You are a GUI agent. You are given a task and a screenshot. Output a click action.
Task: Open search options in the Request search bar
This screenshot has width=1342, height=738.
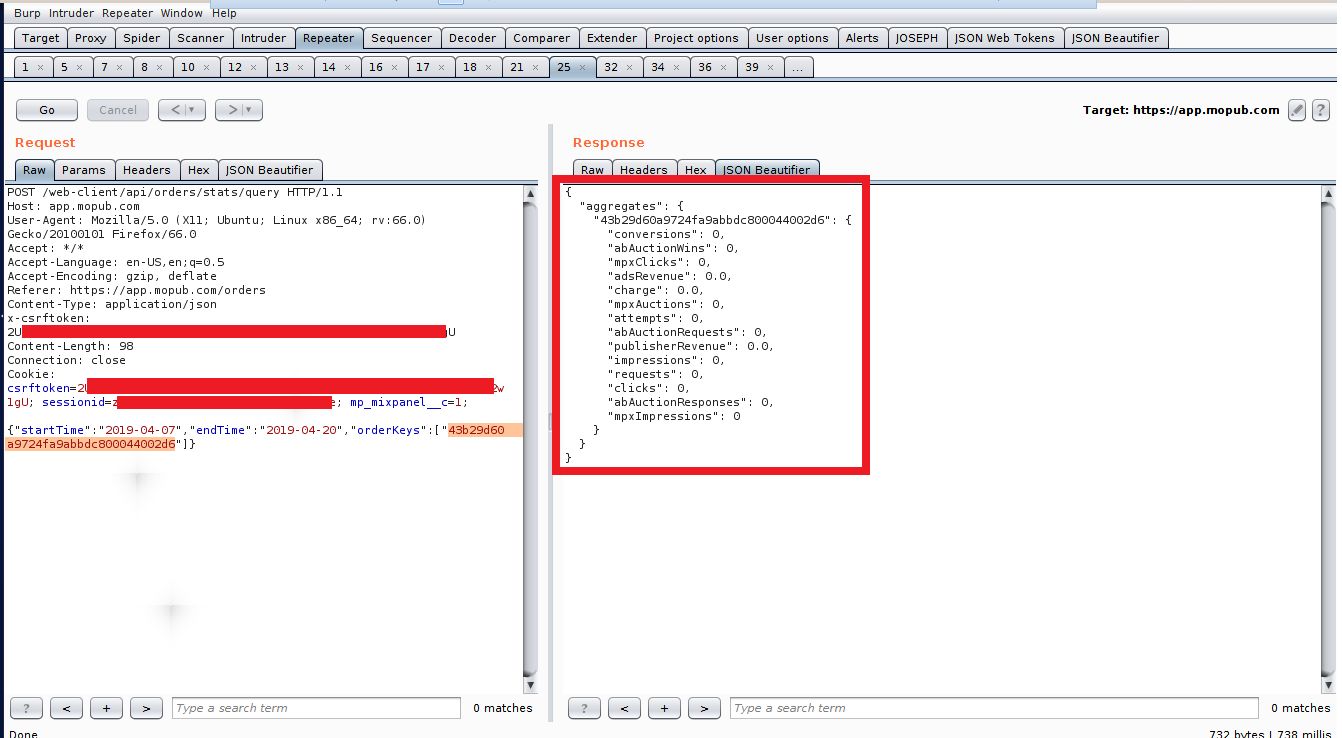pos(26,708)
